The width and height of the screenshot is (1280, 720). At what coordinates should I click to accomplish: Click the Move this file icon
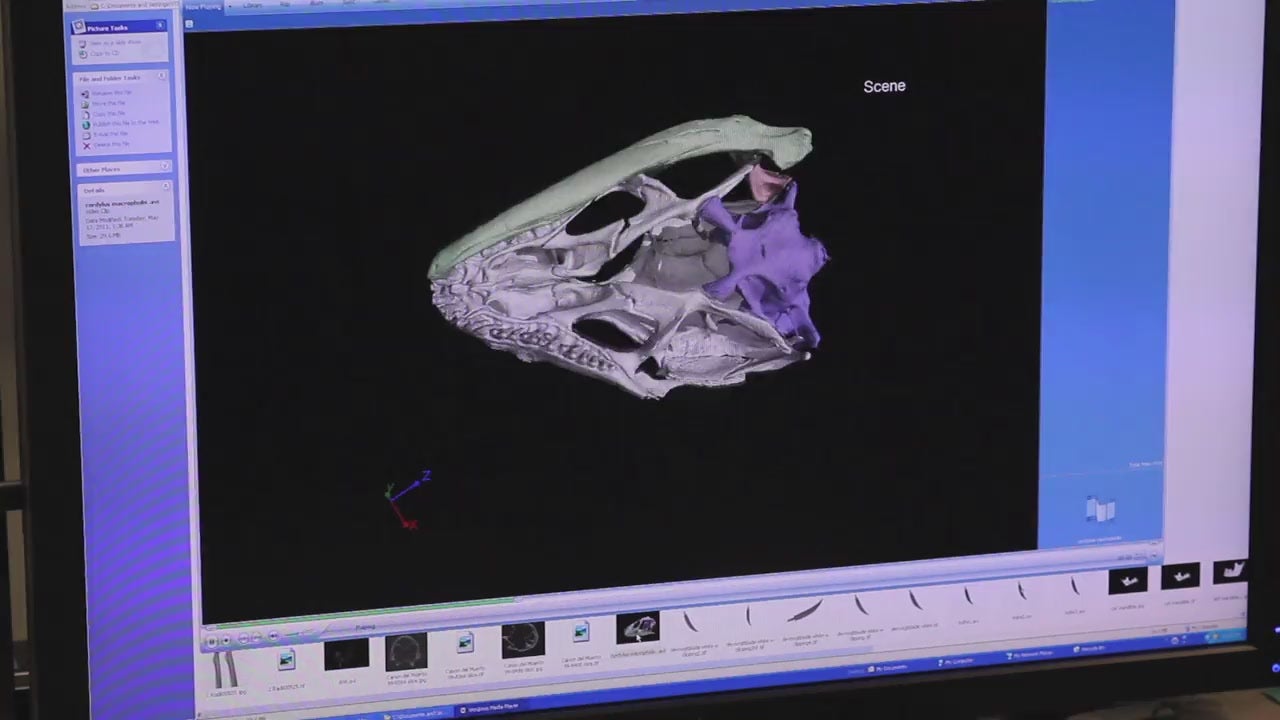(x=85, y=103)
